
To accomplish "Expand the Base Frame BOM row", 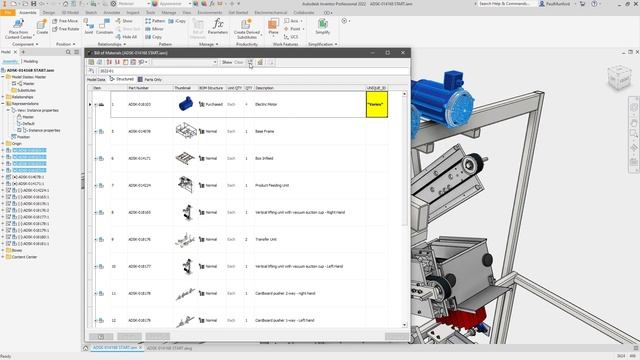I will 96,131.
